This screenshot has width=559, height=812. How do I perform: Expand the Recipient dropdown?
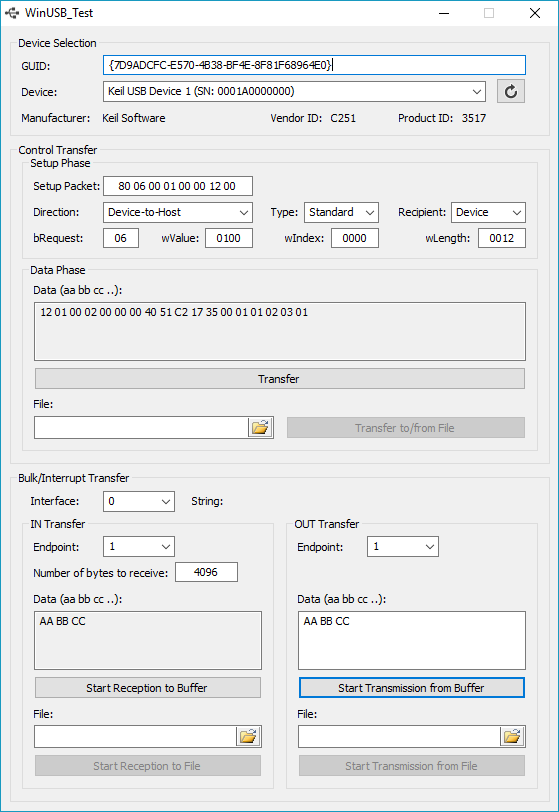(x=488, y=212)
